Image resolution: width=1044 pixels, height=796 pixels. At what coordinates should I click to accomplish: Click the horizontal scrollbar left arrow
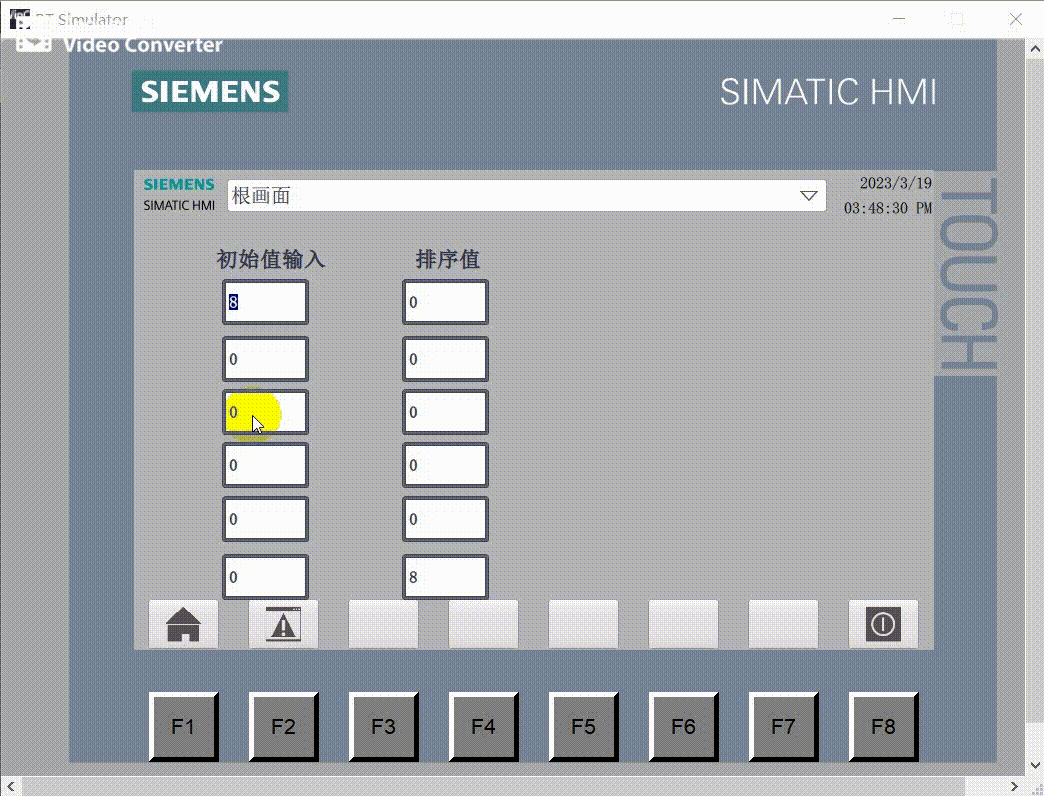pos(11,787)
